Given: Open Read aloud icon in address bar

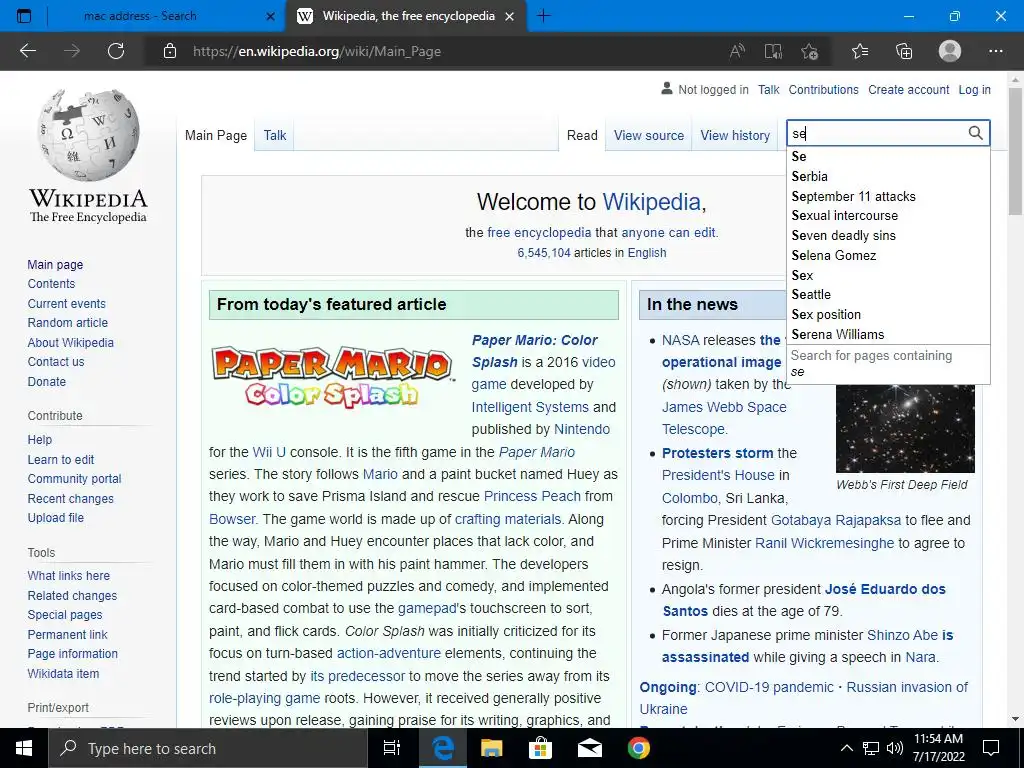Looking at the screenshot, I should coord(737,51).
